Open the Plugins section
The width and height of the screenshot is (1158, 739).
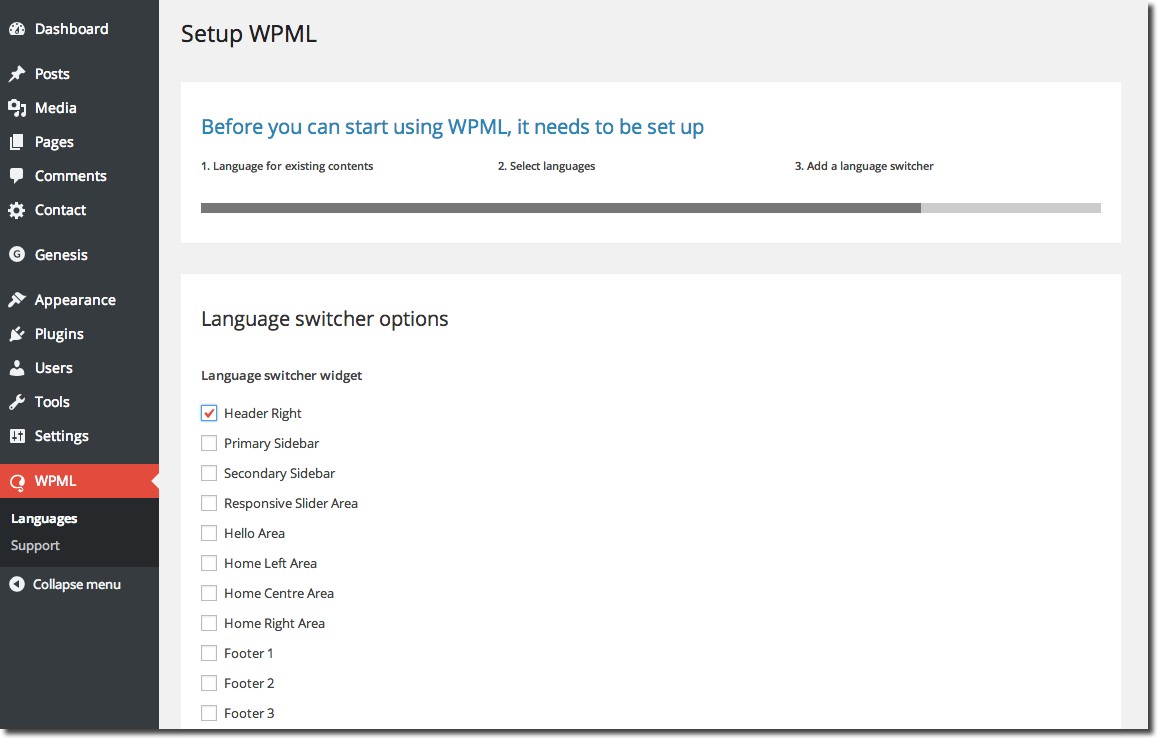pyautogui.click(x=60, y=333)
